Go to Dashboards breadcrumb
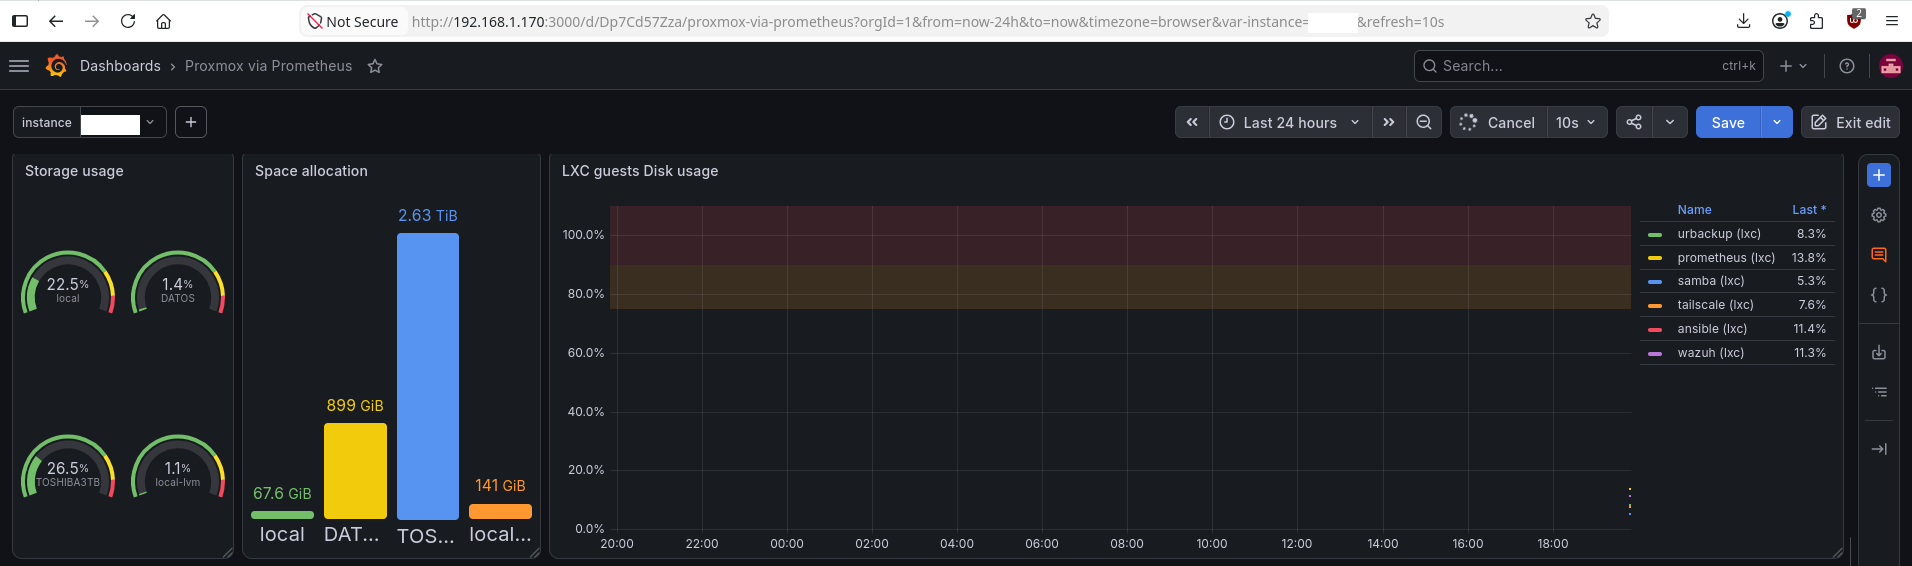The image size is (1912, 566). [x=120, y=66]
